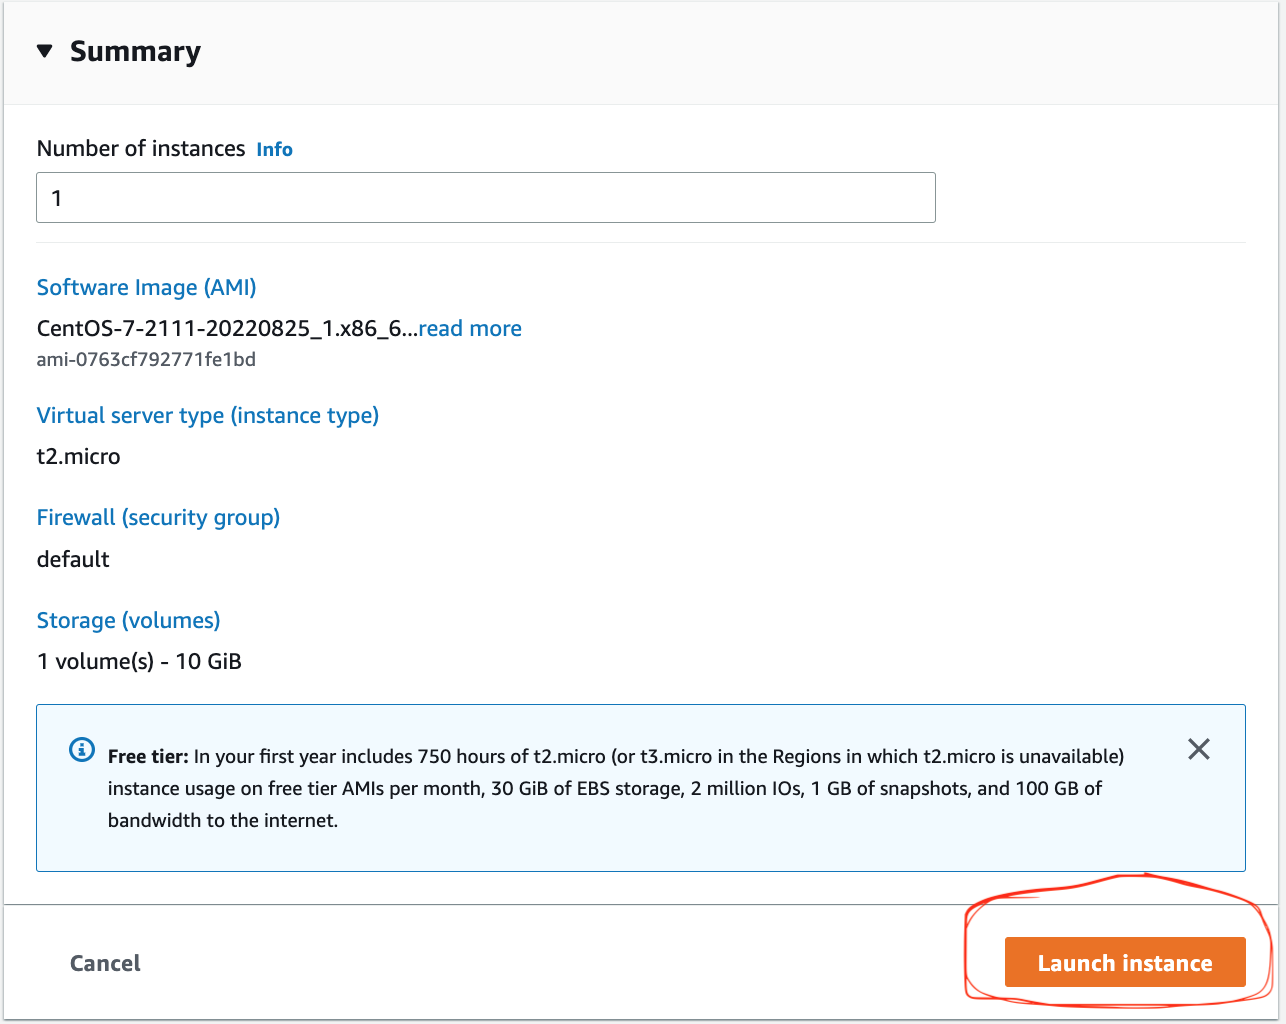1286x1024 pixels.
Task: Open the Software Image (AMI) link
Action: [x=146, y=288]
